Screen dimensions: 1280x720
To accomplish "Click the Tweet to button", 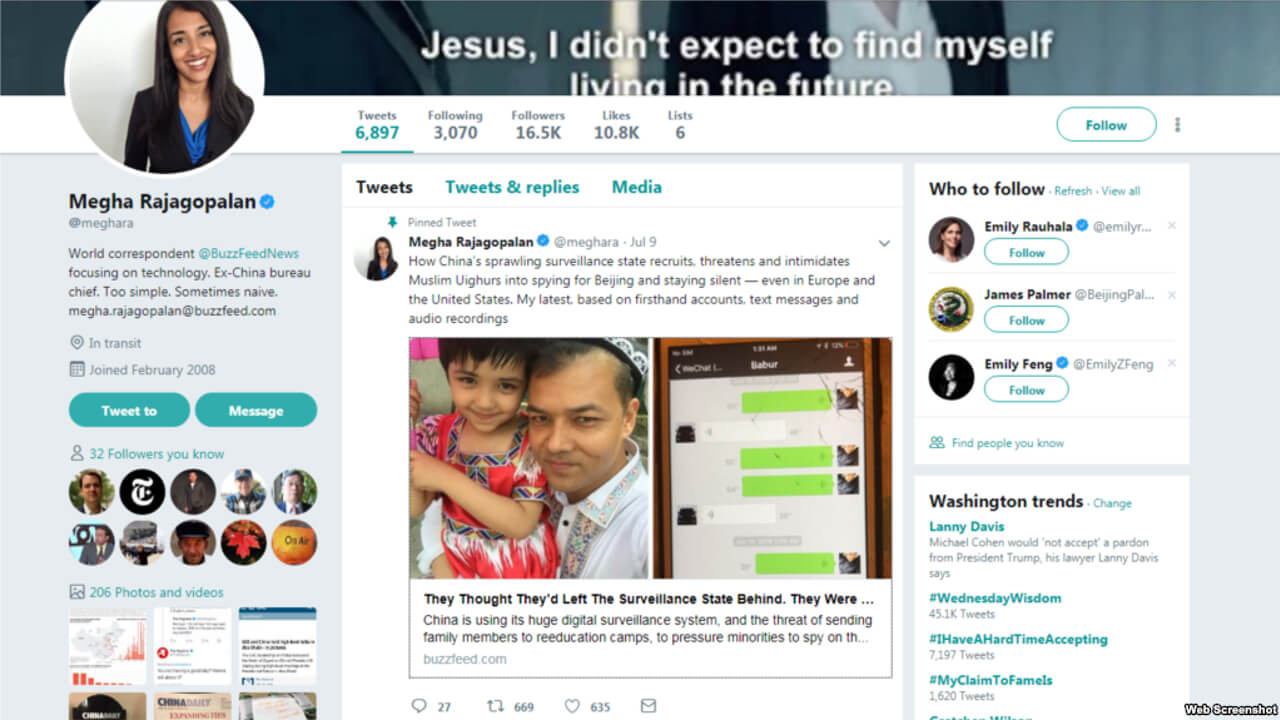I will tap(129, 410).
